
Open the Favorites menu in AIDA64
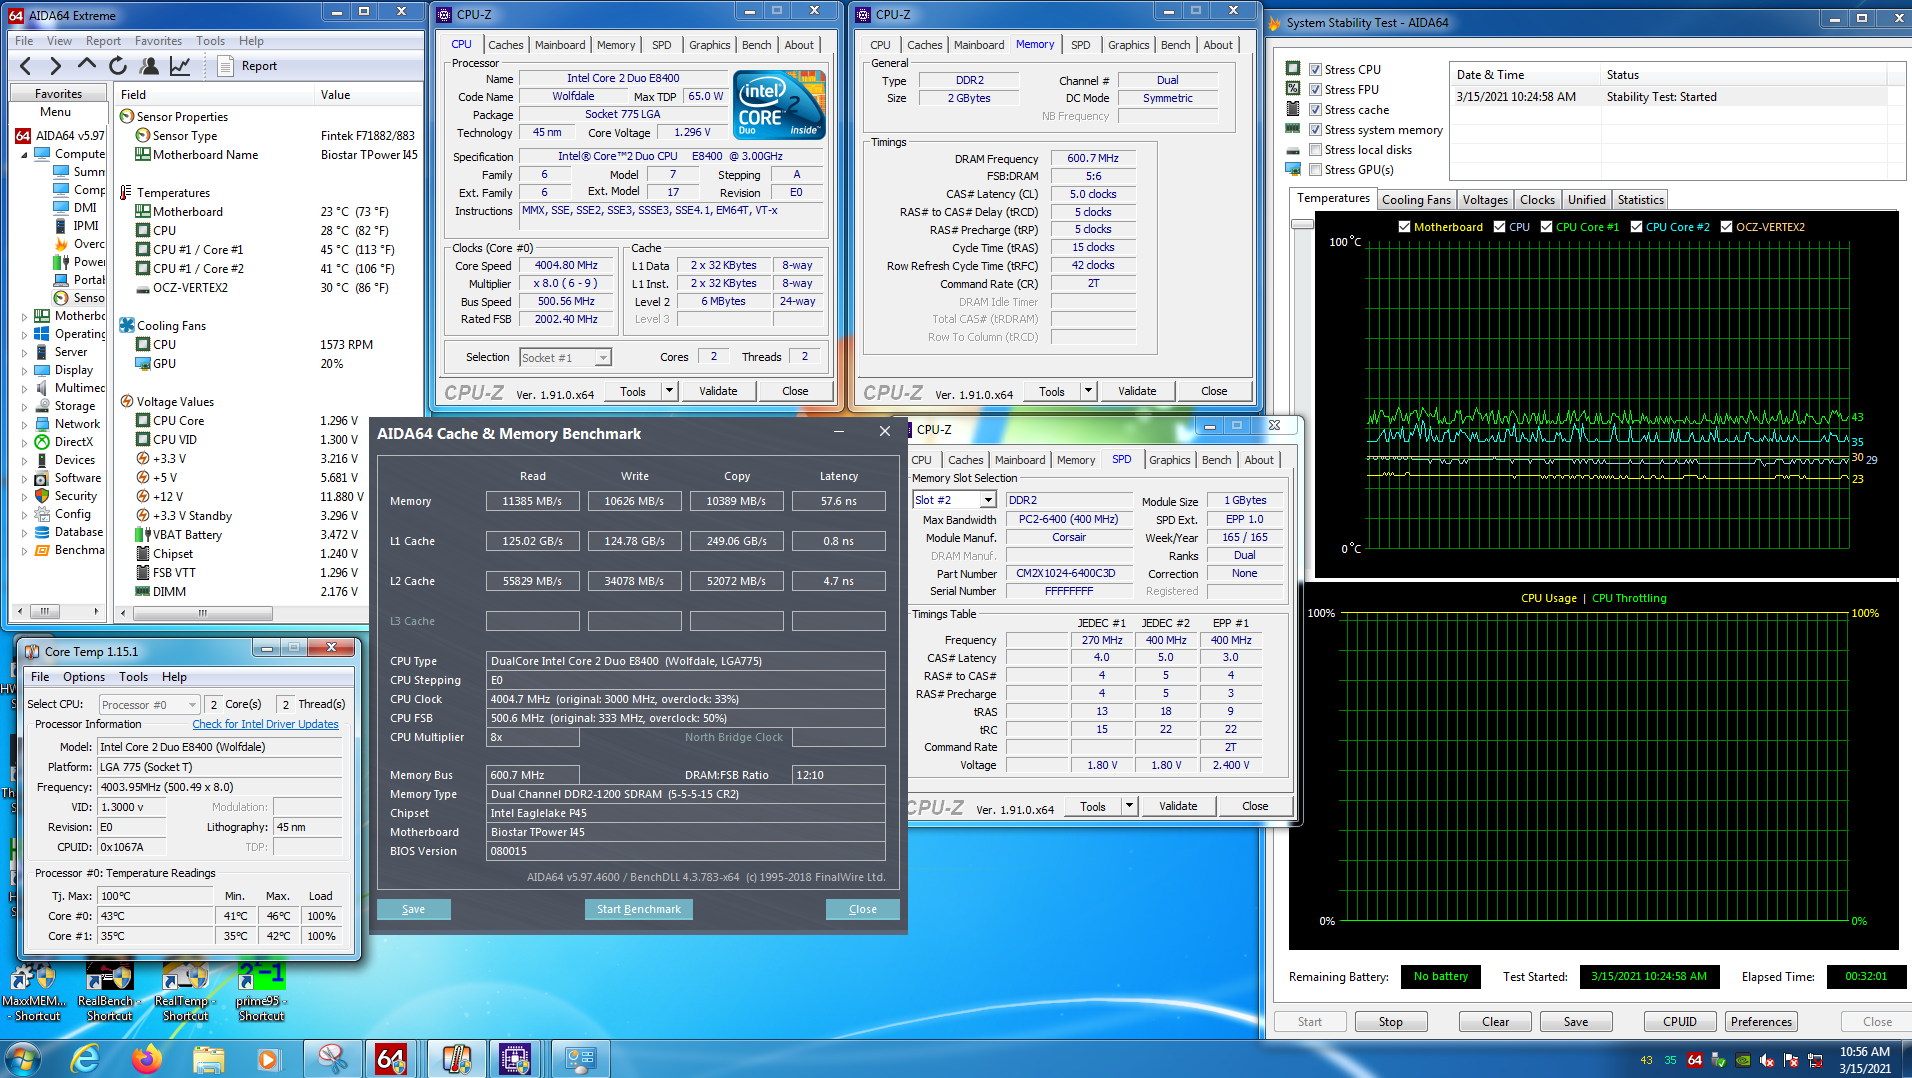158,41
